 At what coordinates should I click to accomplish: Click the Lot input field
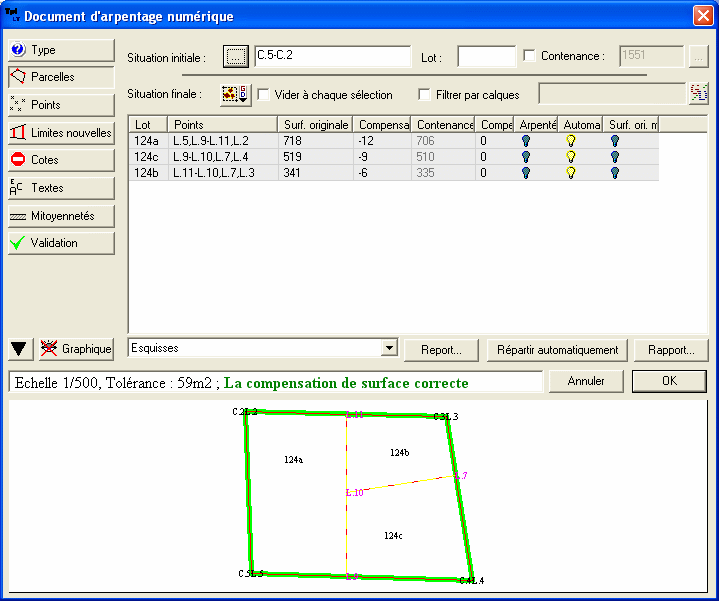[486, 57]
